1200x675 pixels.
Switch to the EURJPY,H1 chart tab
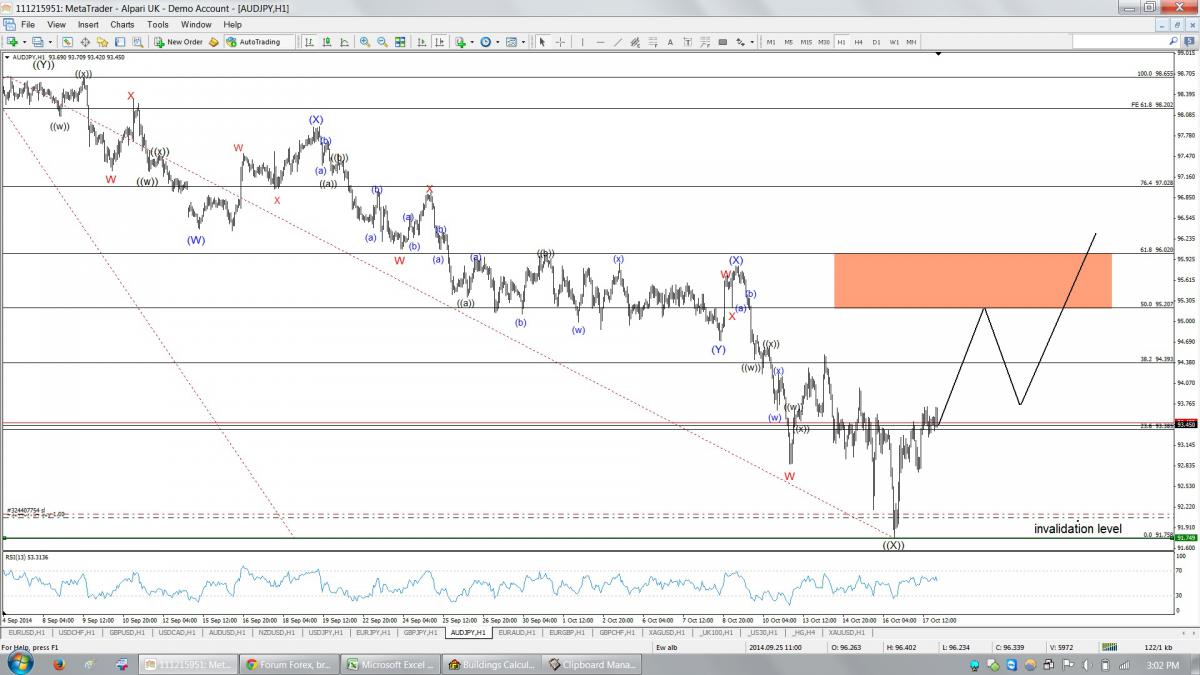[x=373, y=633]
